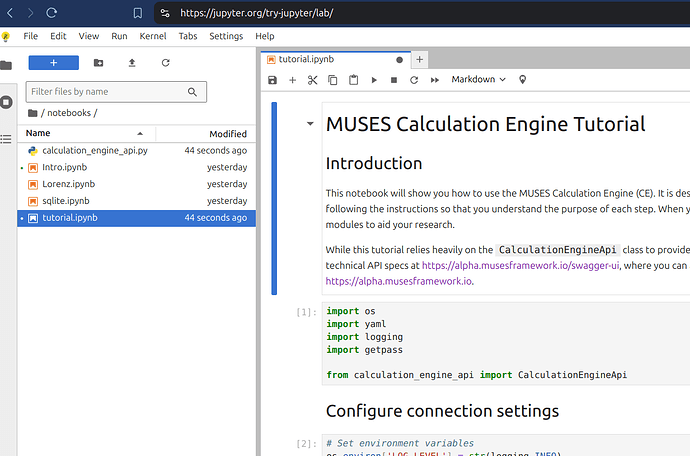The width and height of the screenshot is (690, 456).
Task: Click the first code cell with imports
Action: pyautogui.click(x=506, y=343)
